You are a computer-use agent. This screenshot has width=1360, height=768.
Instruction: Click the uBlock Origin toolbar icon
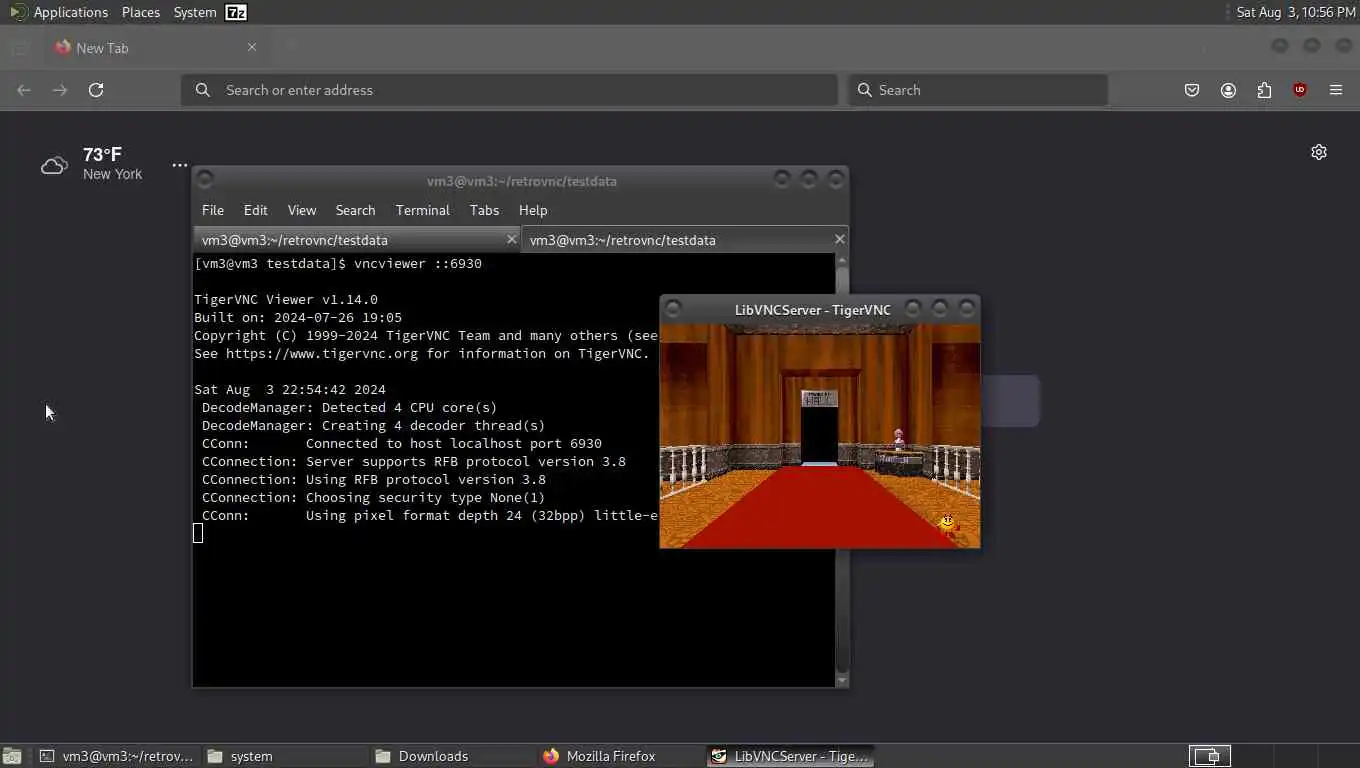1300,90
